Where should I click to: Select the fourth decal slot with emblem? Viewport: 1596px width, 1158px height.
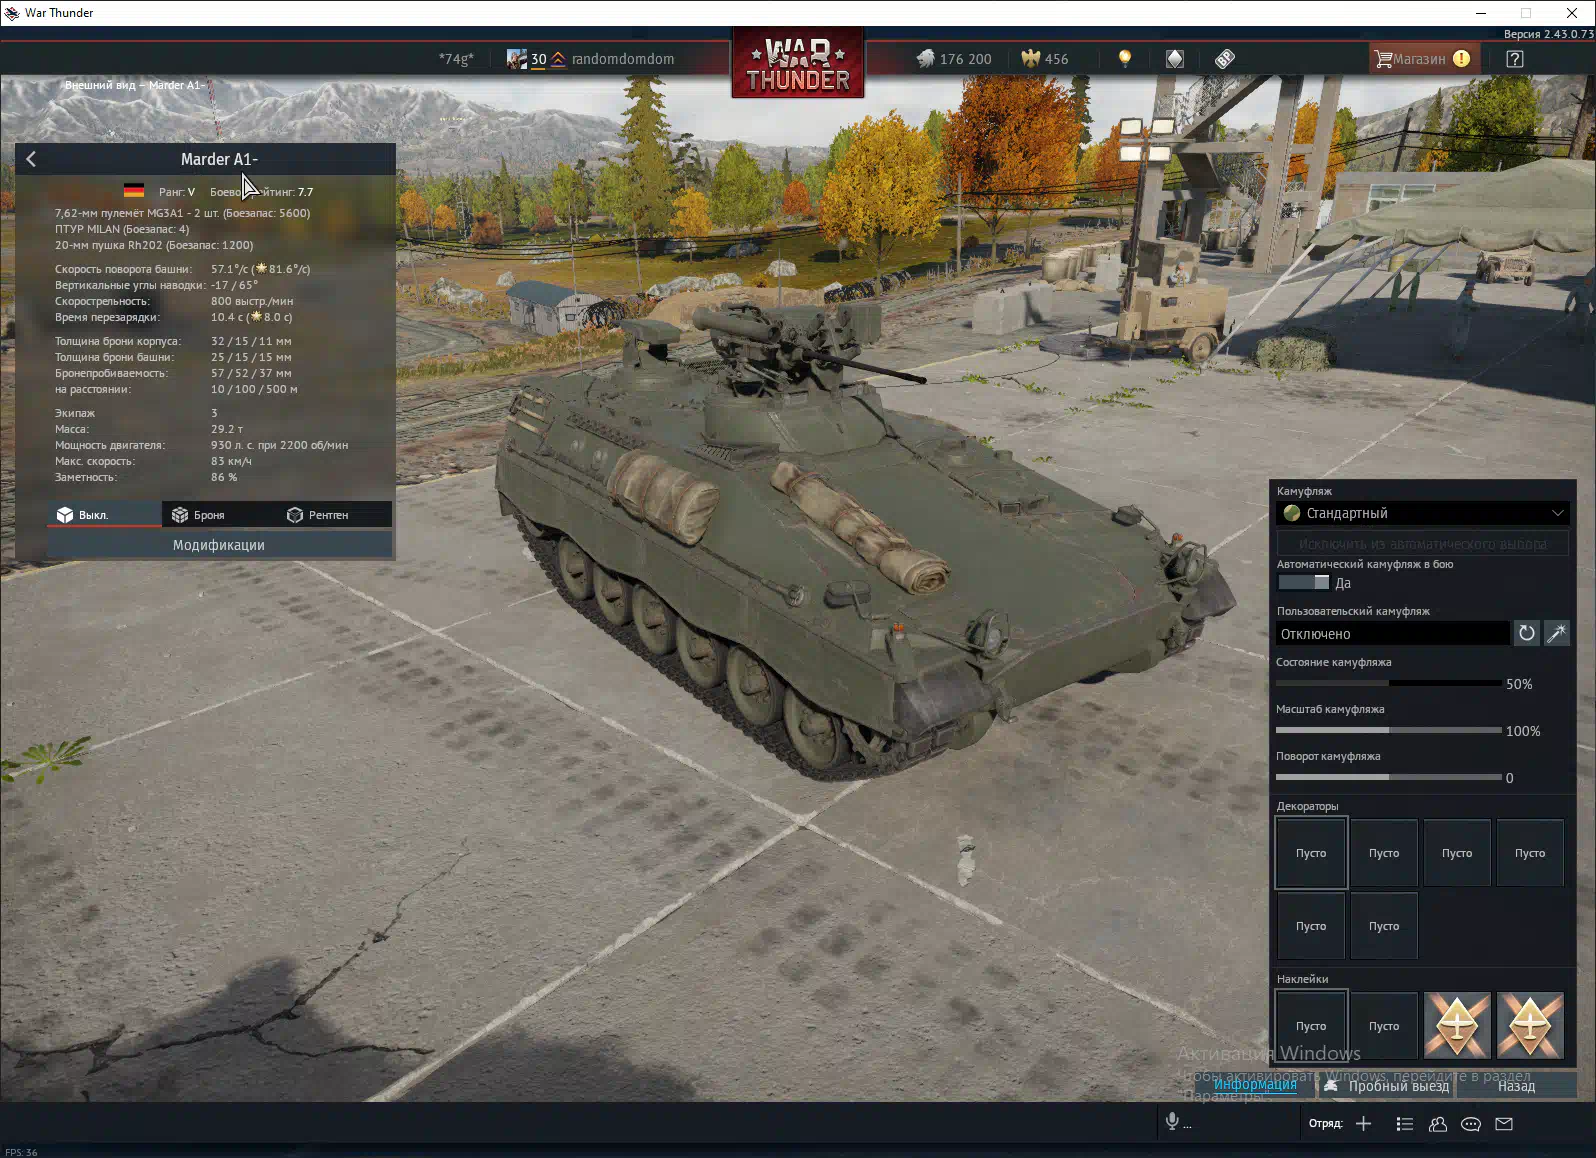[x=1530, y=1026]
